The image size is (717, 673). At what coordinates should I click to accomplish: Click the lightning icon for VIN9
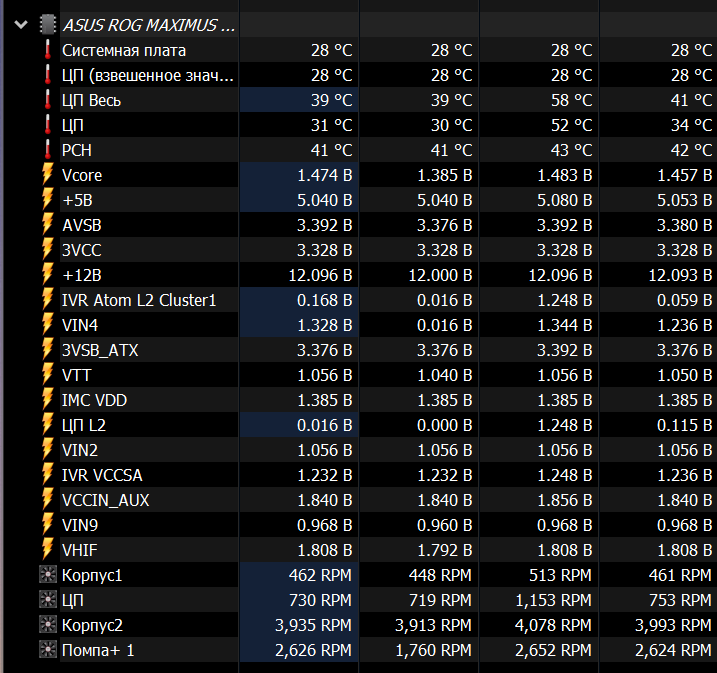(x=48, y=525)
